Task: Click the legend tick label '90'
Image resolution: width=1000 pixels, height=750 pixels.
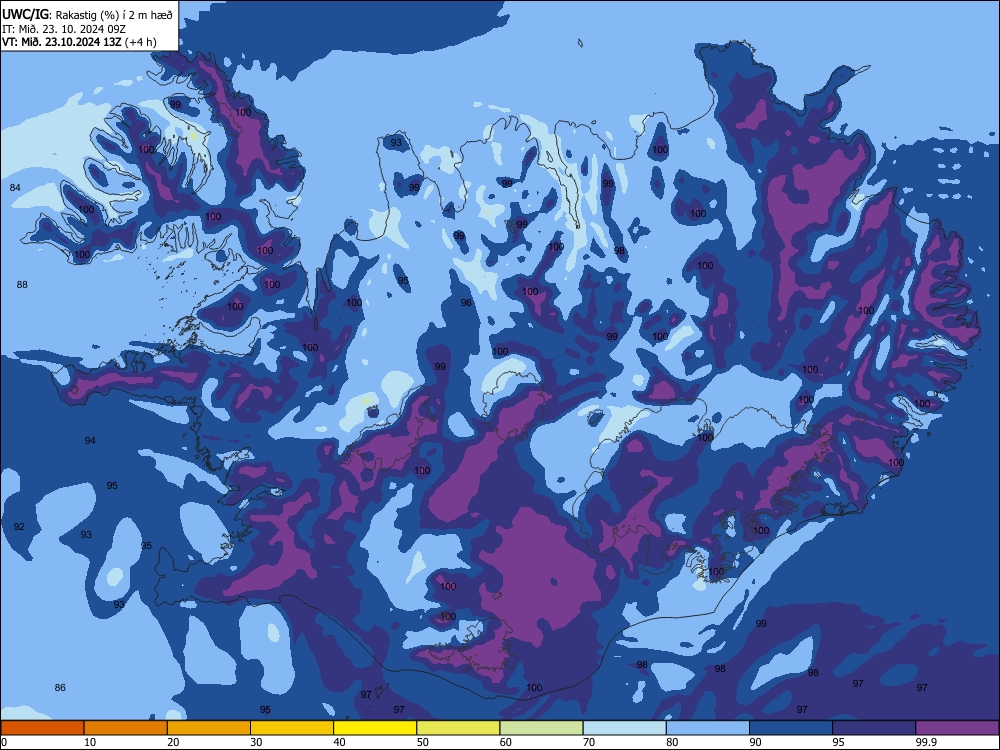Action: 755,742
